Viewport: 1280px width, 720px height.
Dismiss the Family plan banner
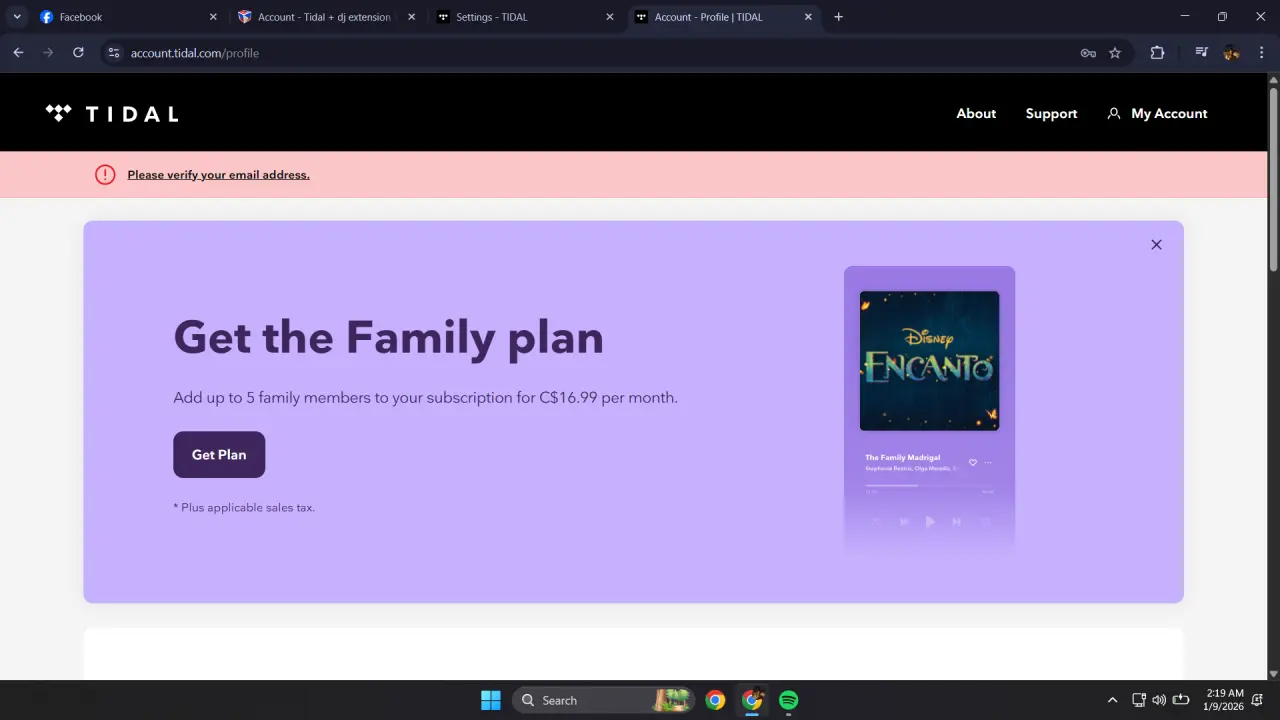point(1156,245)
